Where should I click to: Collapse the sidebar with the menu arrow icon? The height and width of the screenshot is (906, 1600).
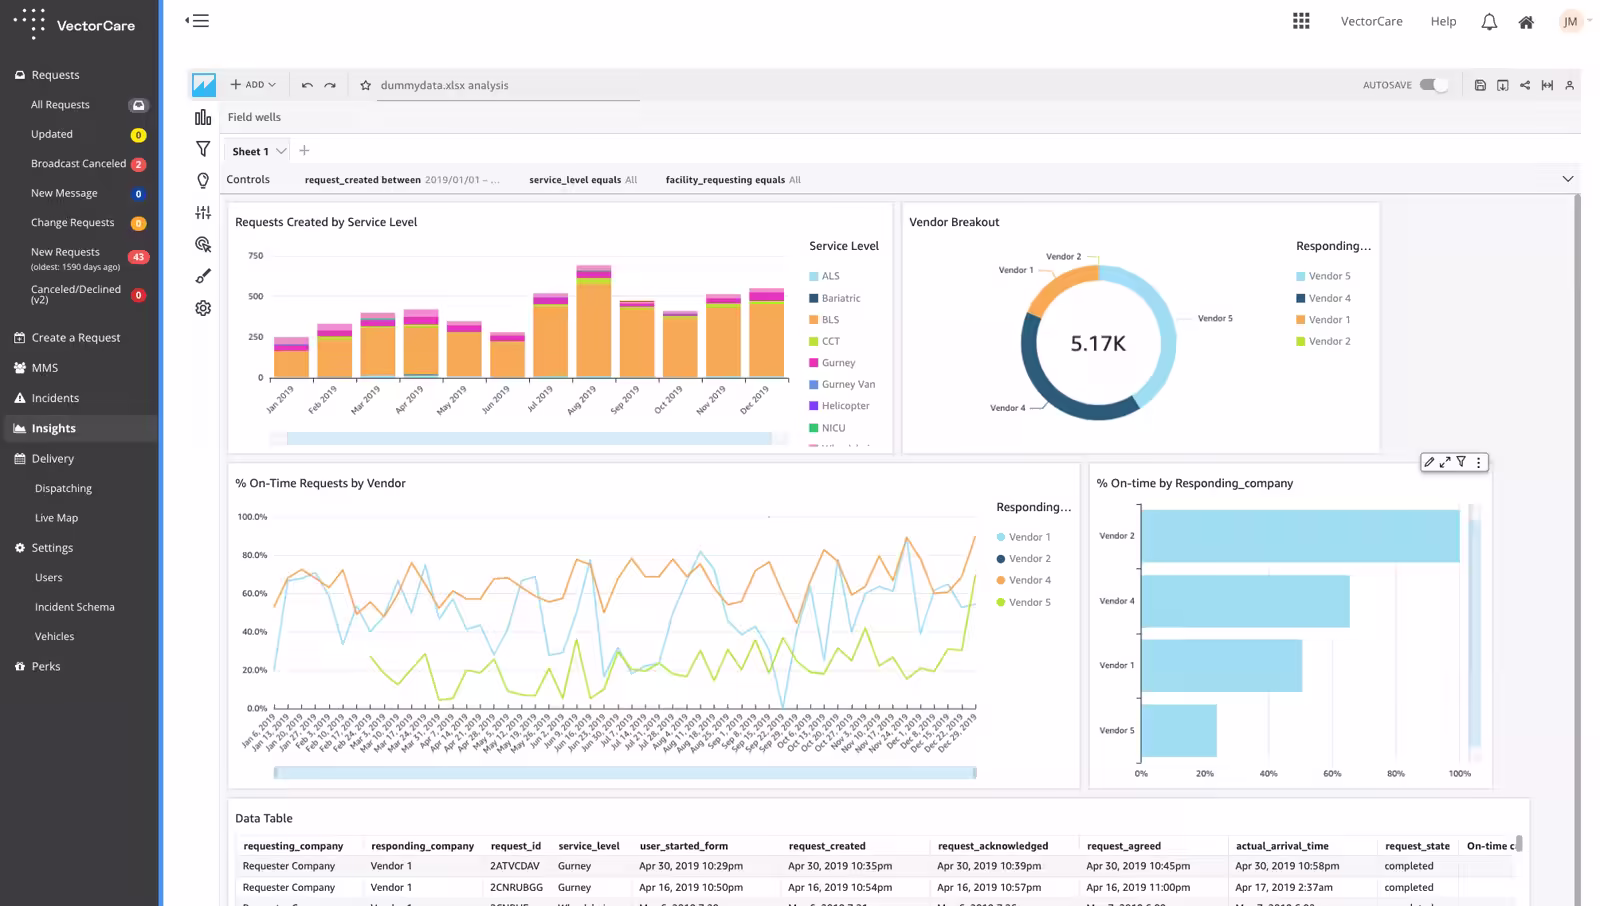(198, 20)
